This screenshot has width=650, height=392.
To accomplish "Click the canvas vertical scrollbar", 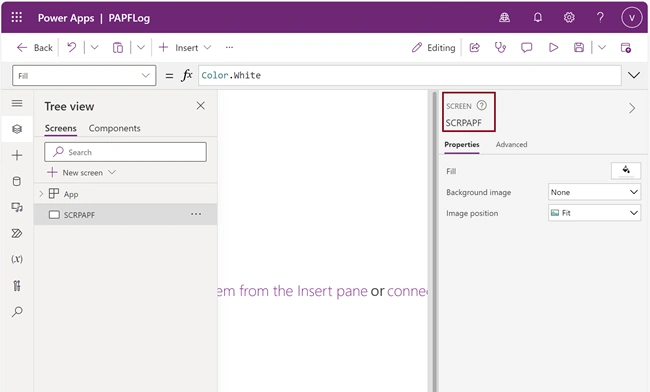I will click(x=434, y=241).
